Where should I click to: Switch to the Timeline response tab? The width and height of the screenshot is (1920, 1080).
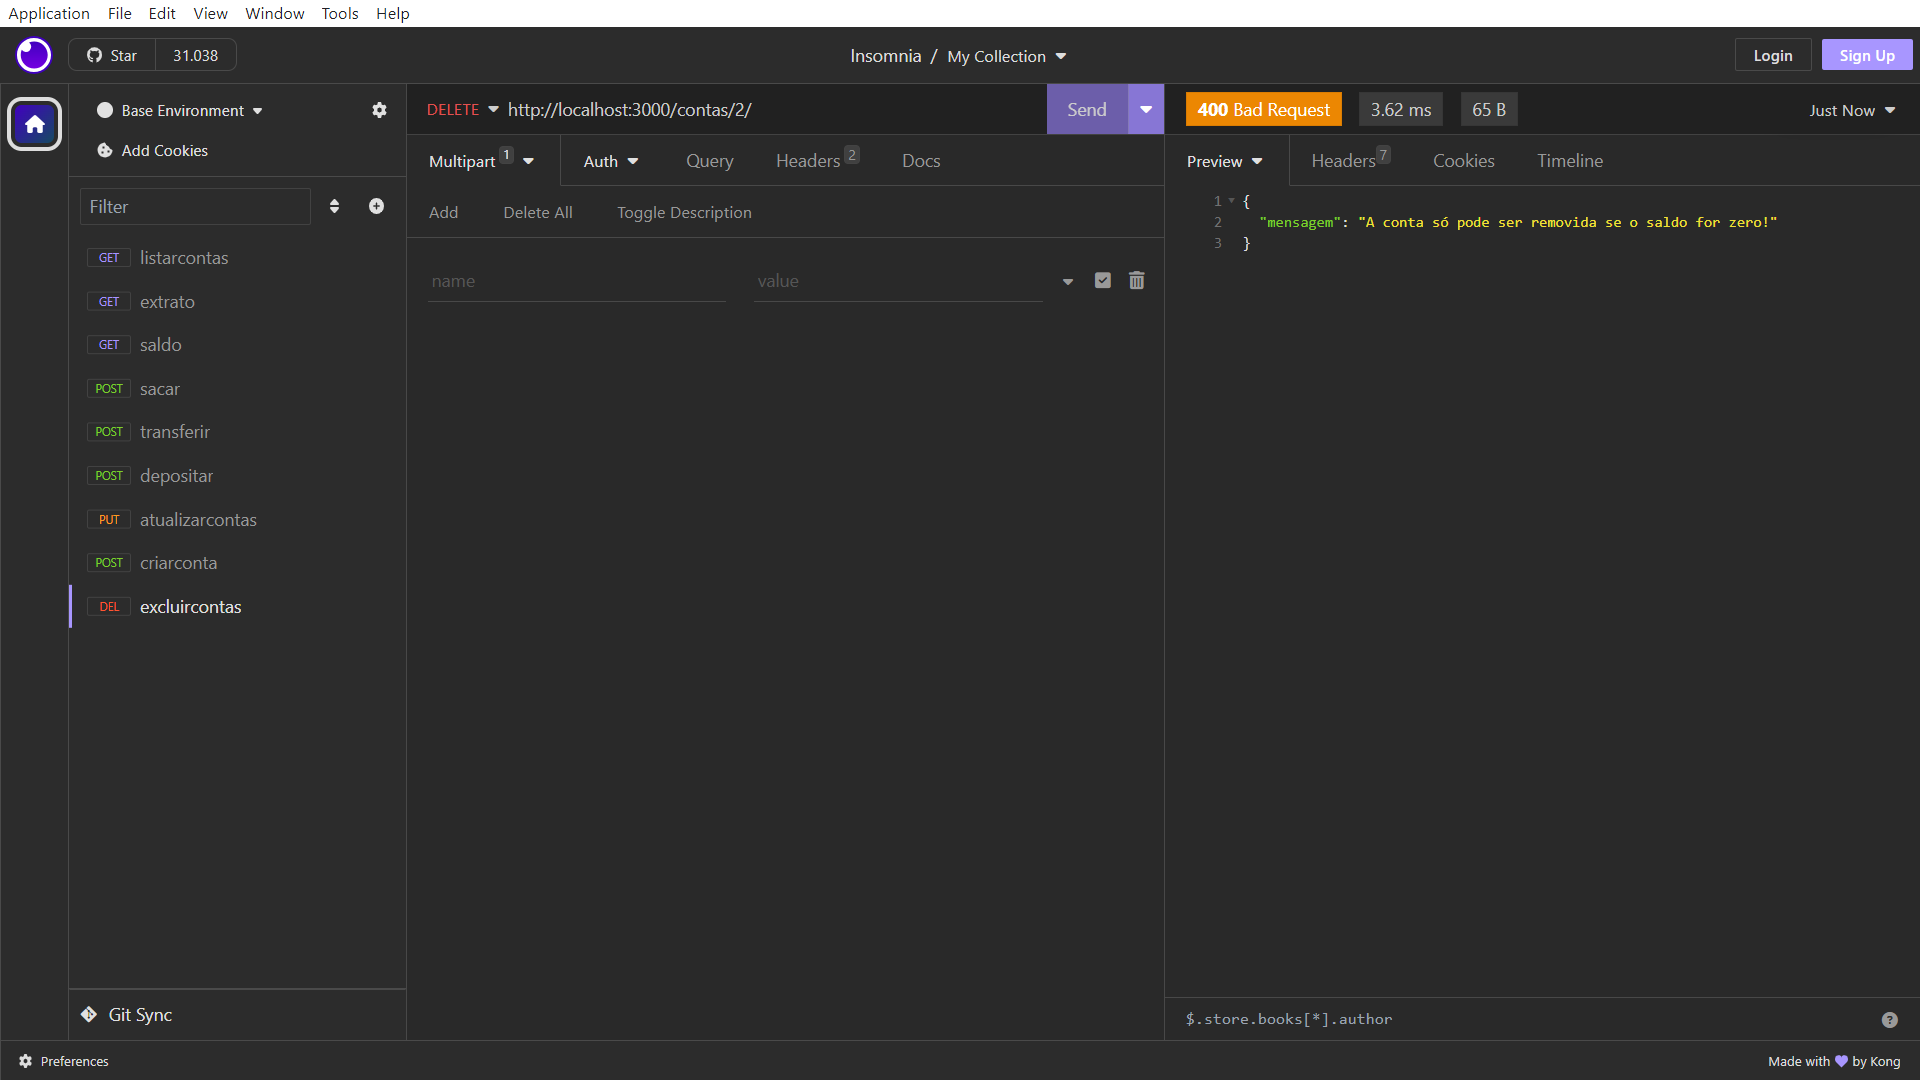1569,161
